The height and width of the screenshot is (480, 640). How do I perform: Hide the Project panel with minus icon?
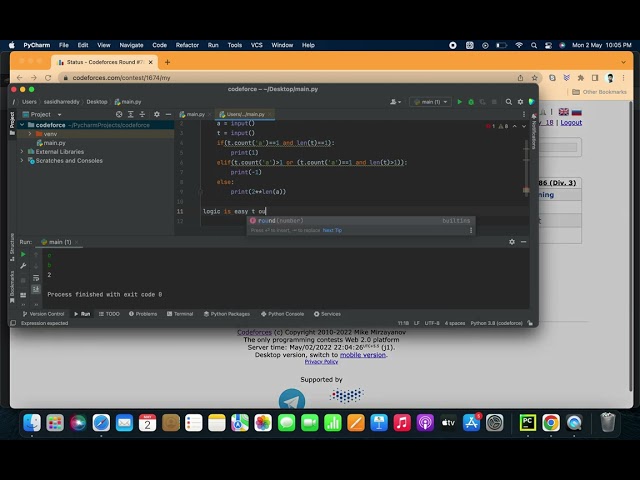point(168,114)
